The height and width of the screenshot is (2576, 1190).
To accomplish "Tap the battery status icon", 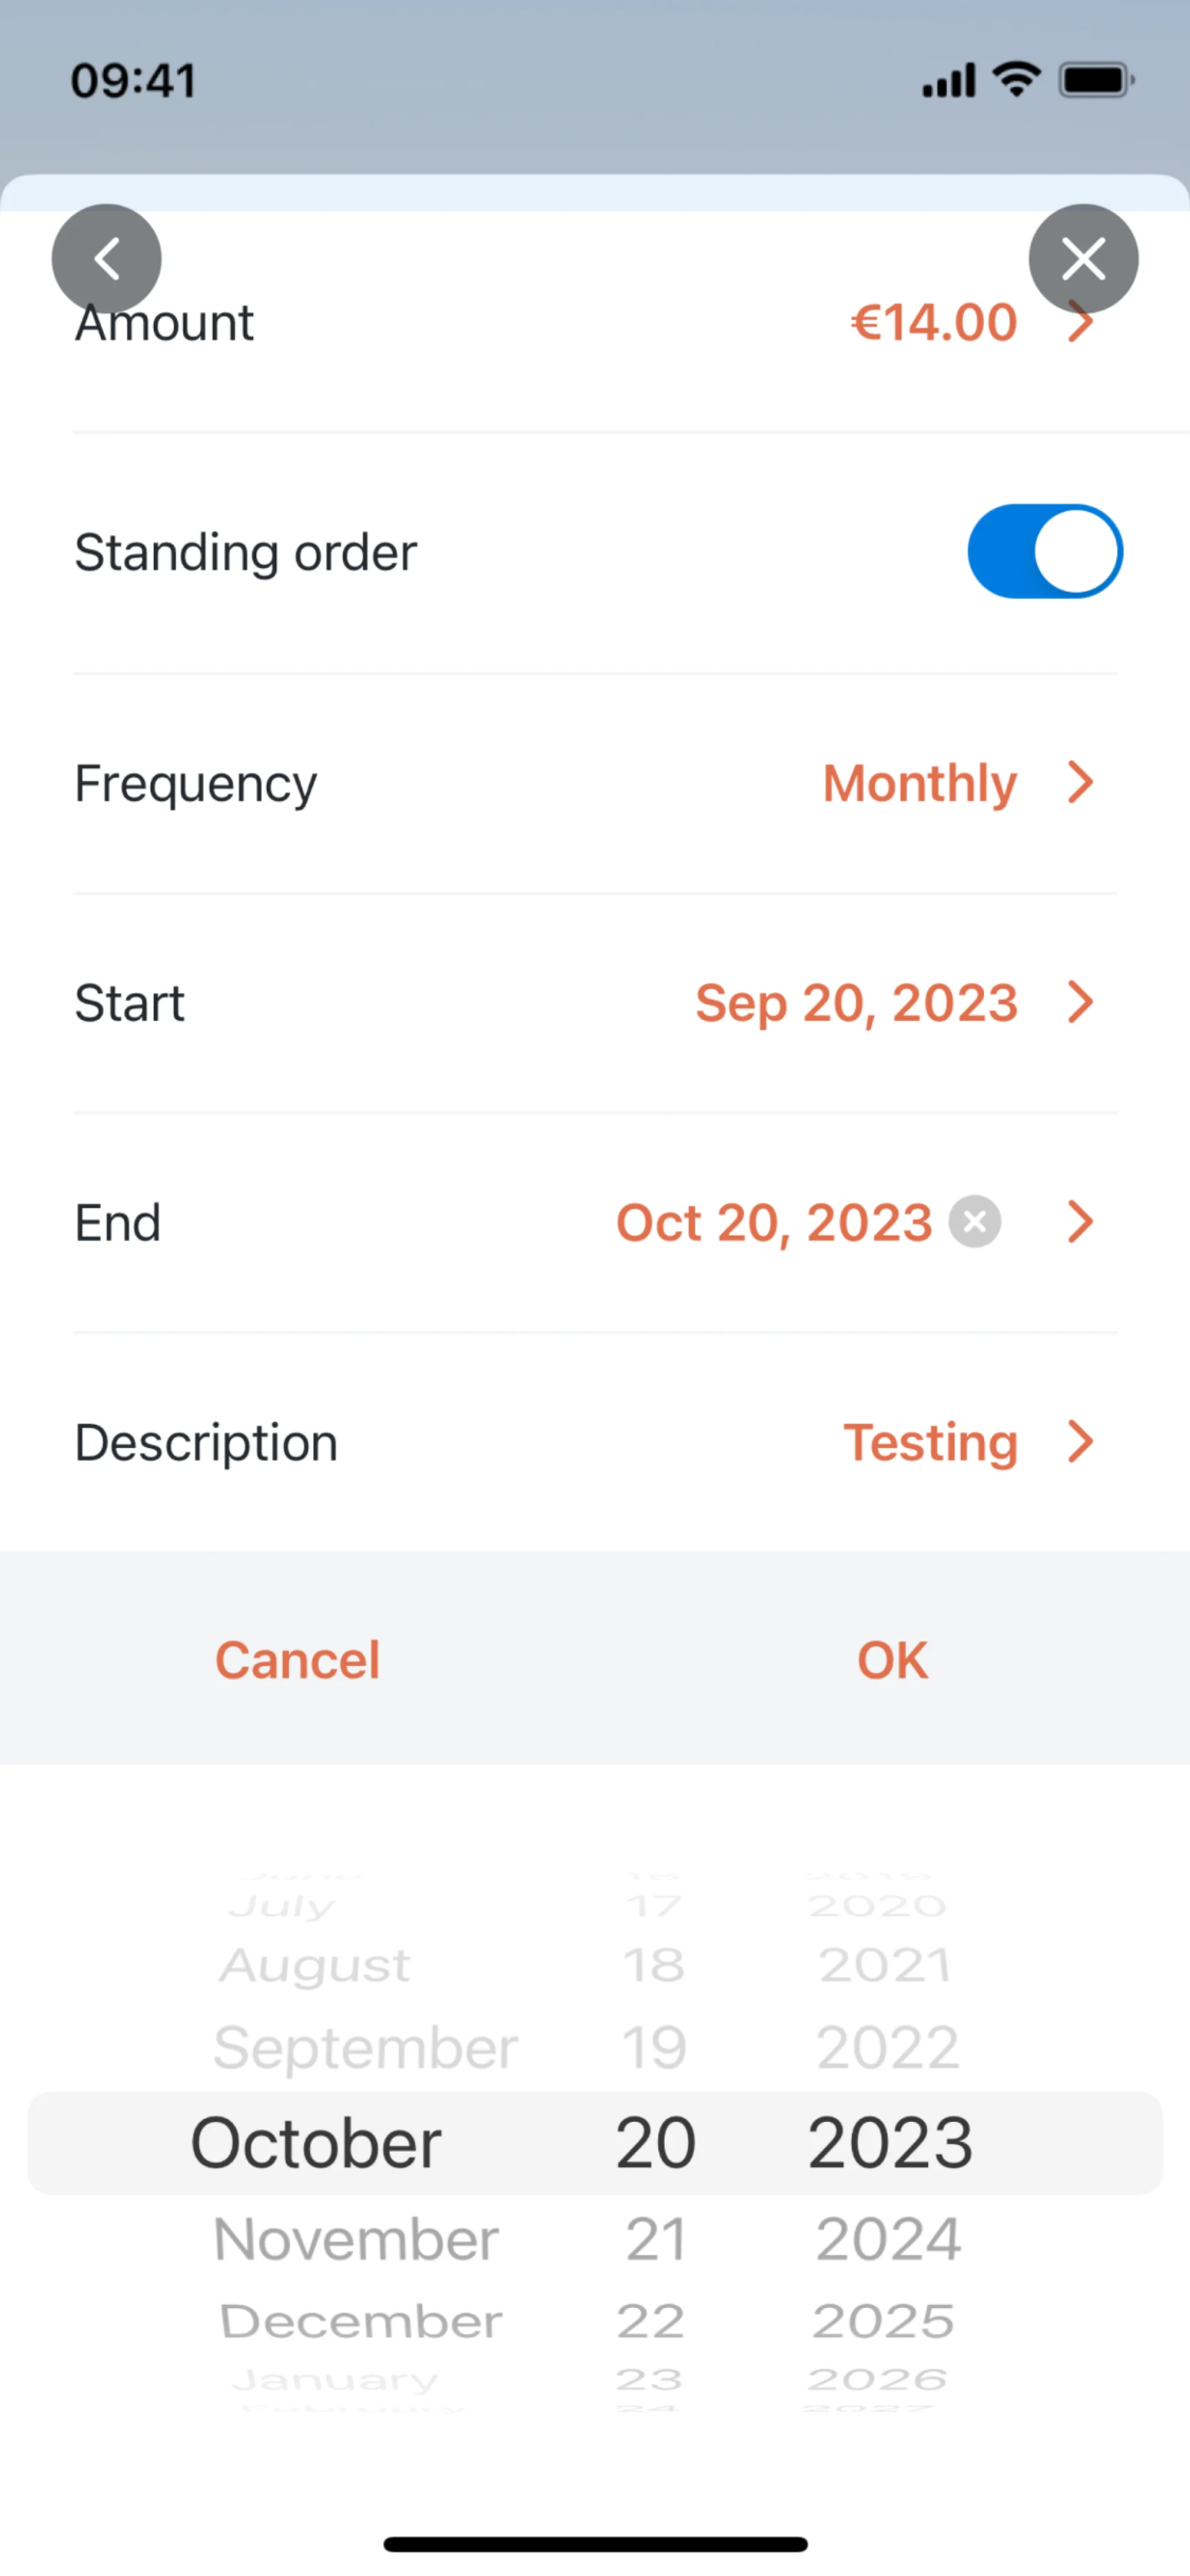I will click(1096, 80).
